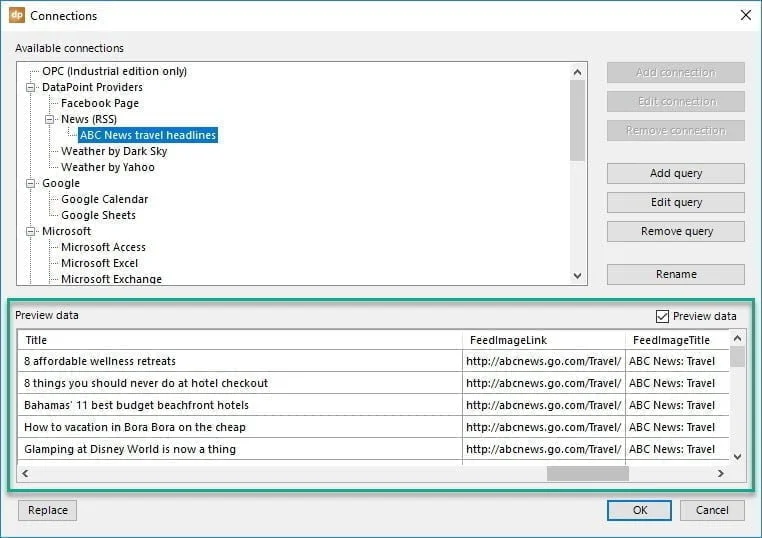Select OPC (Industrial edition only) entry

tap(114, 71)
